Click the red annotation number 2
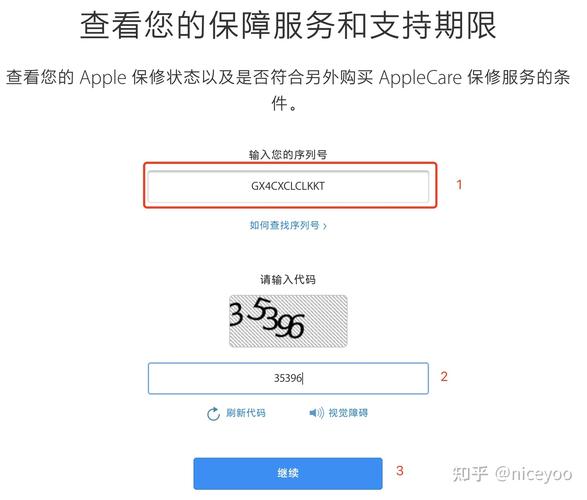The width and height of the screenshot is (587, 500). click(444, 376)
